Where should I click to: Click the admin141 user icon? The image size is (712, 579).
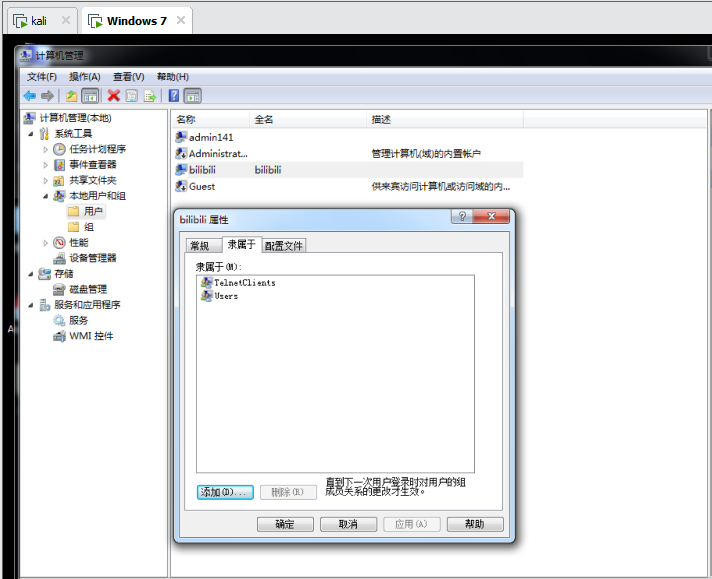coord(181,137)
